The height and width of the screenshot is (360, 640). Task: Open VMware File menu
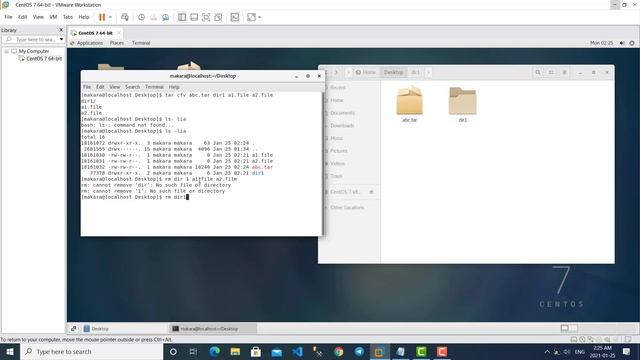8,17
